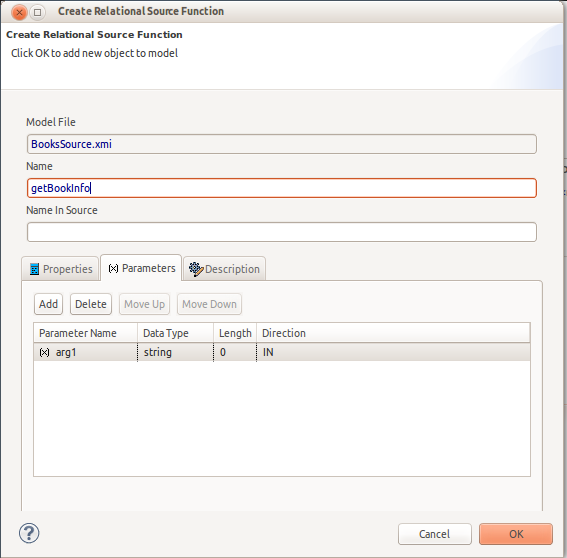Click the string data type cell
This screenshot has width=567, height=558.
pos(175,352)
